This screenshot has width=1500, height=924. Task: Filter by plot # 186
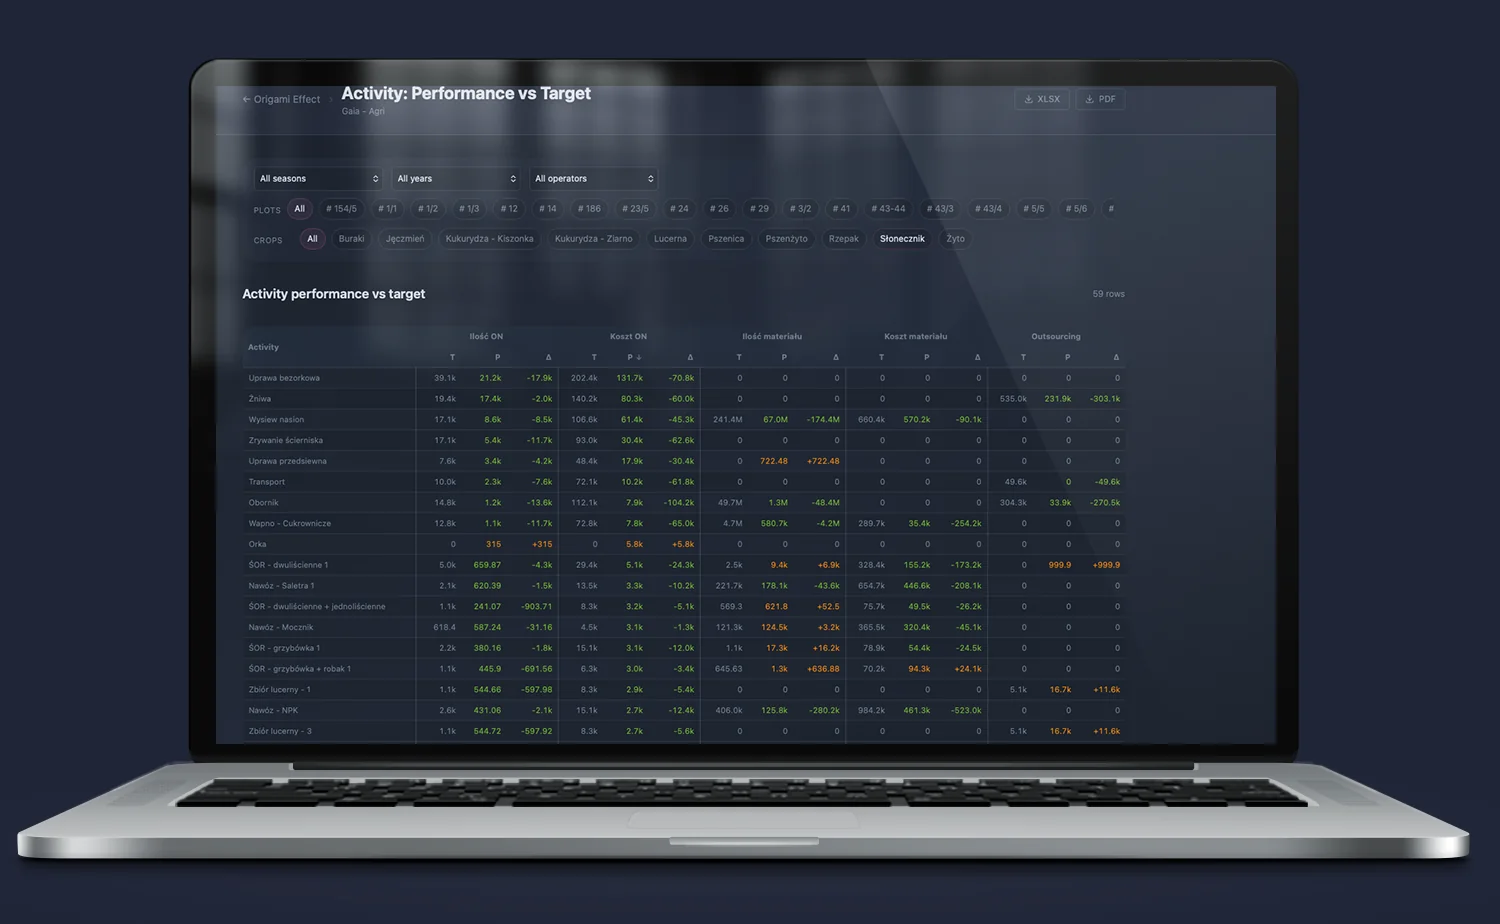click(589, 209)
